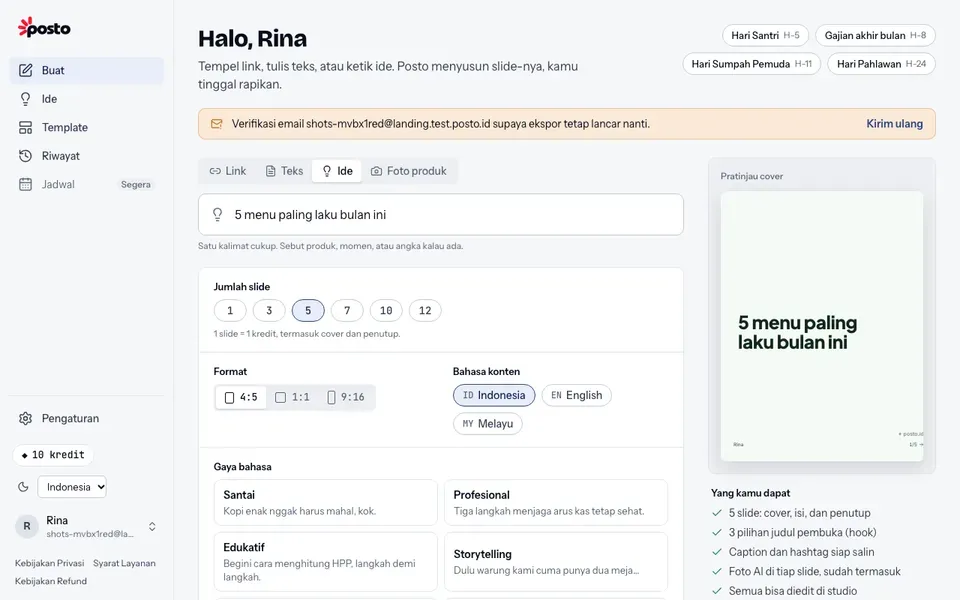Choose the Storytelling tone card

point(556,561)
